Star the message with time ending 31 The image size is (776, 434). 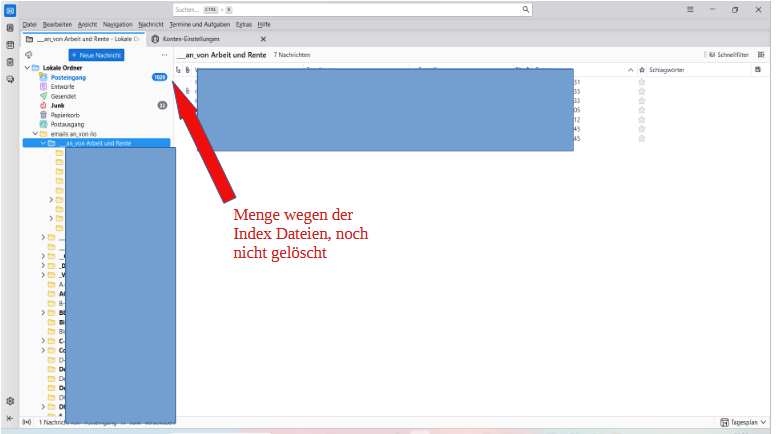(642, 82)
